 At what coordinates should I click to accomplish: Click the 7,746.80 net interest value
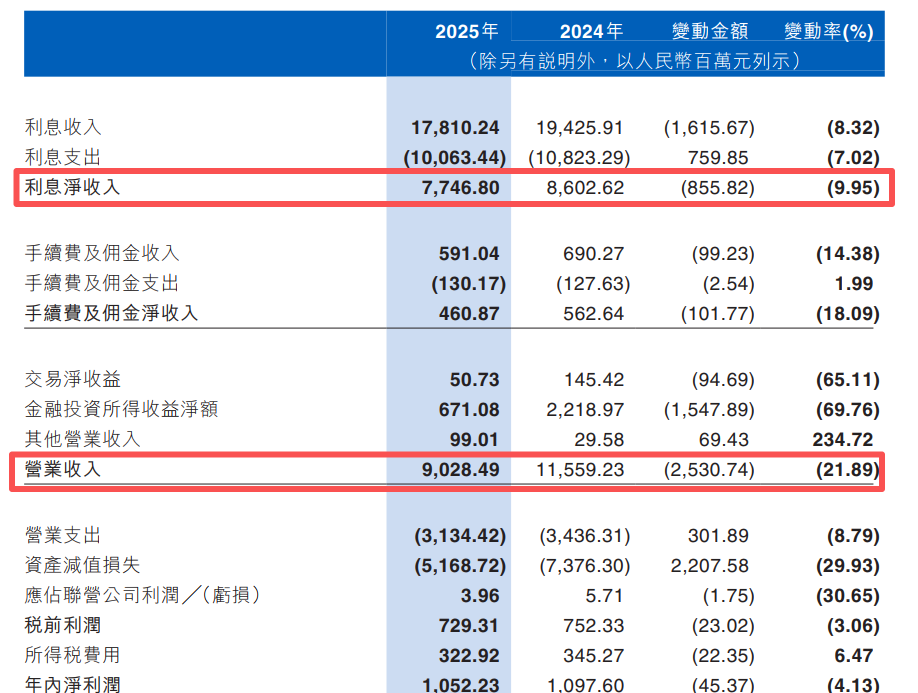461,188
